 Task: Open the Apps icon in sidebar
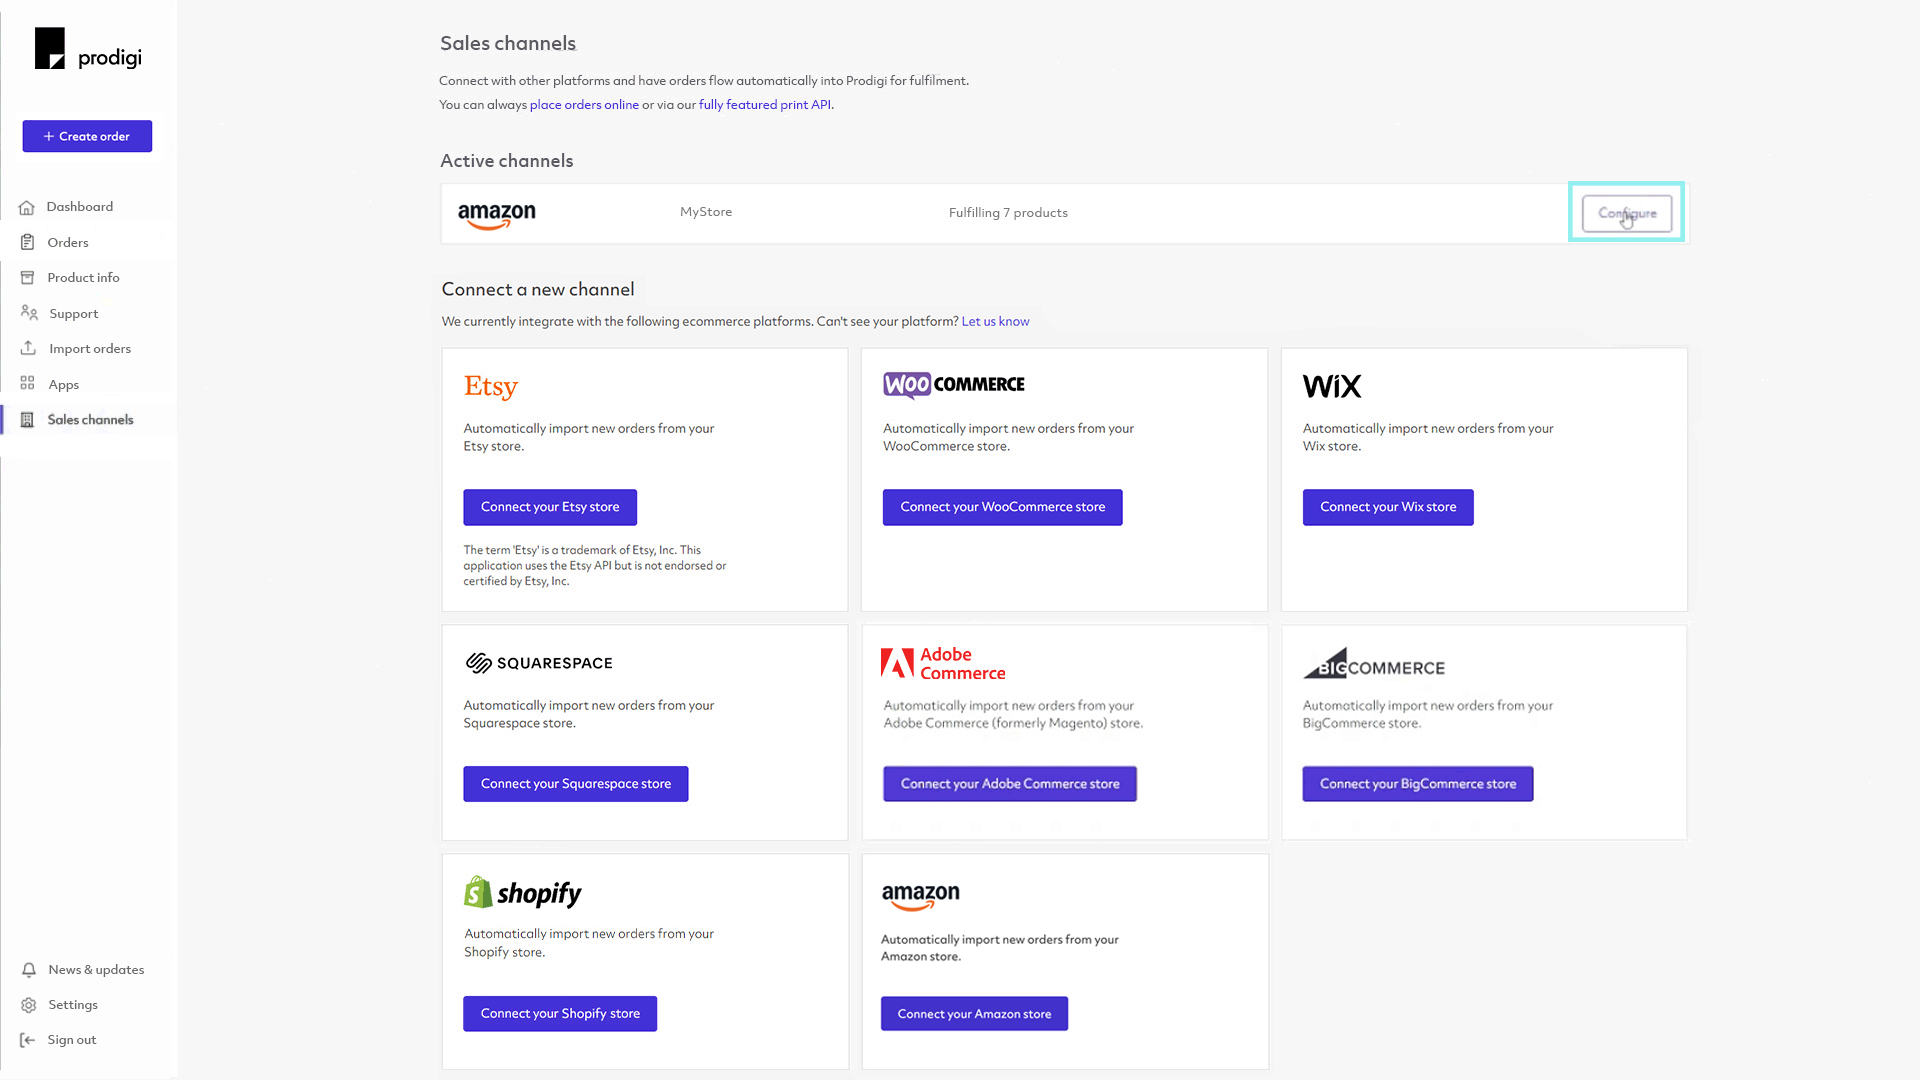(x=29, y=384)
